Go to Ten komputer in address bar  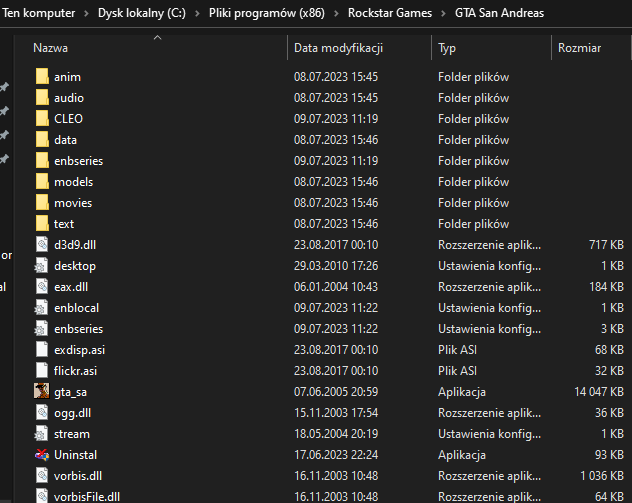[x=39, y=13]
